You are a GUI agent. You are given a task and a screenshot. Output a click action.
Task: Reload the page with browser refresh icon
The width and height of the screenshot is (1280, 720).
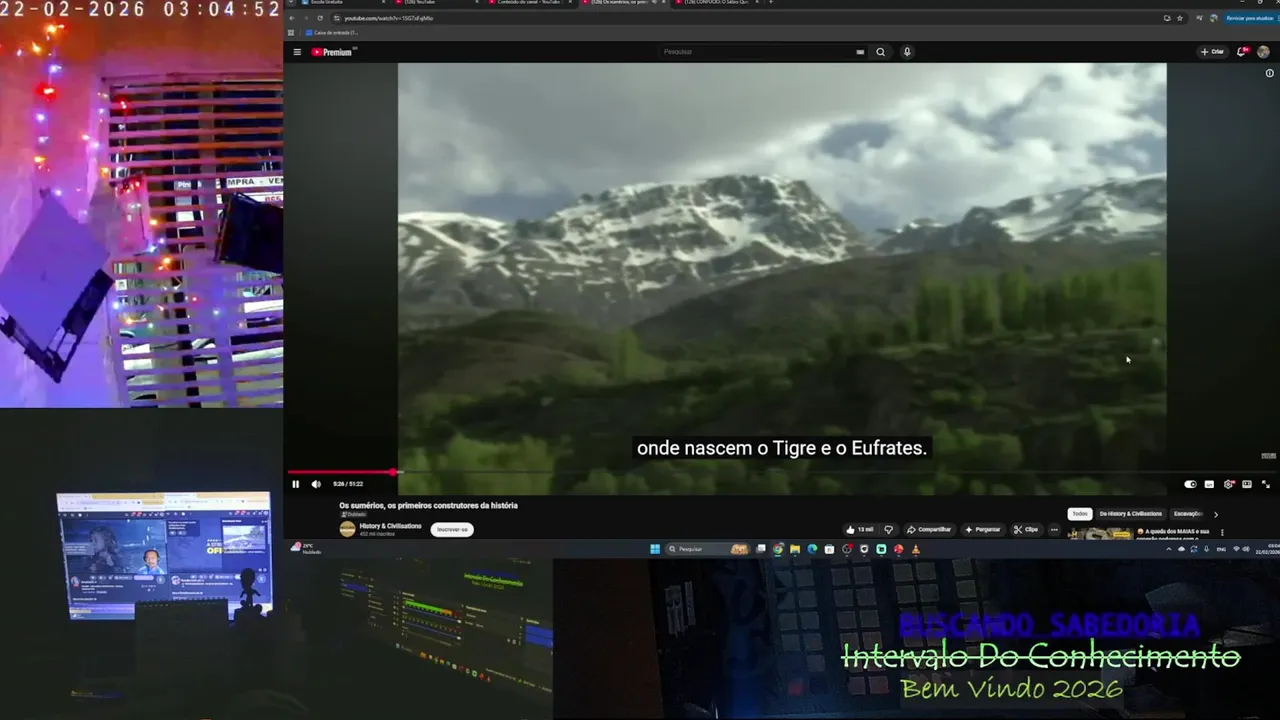[320, 18]
